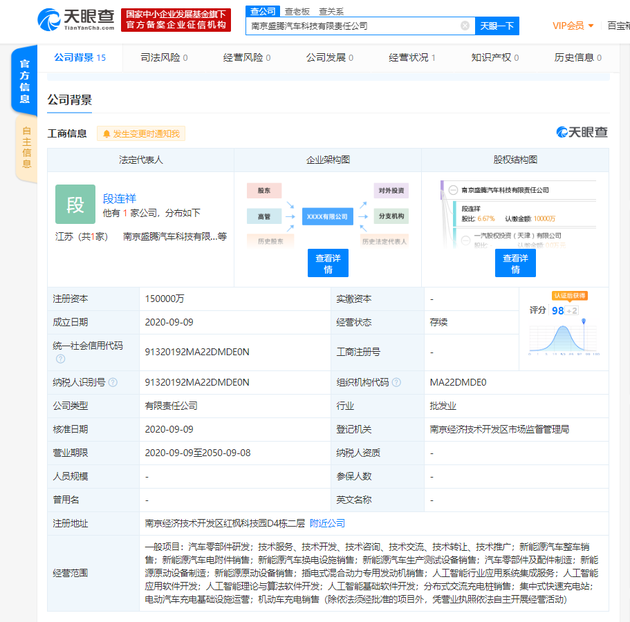This screenshot has width=630, height=622.
Task: Select the 查老板 search tab
Action: pyautogui.click(x=297, y=12)
